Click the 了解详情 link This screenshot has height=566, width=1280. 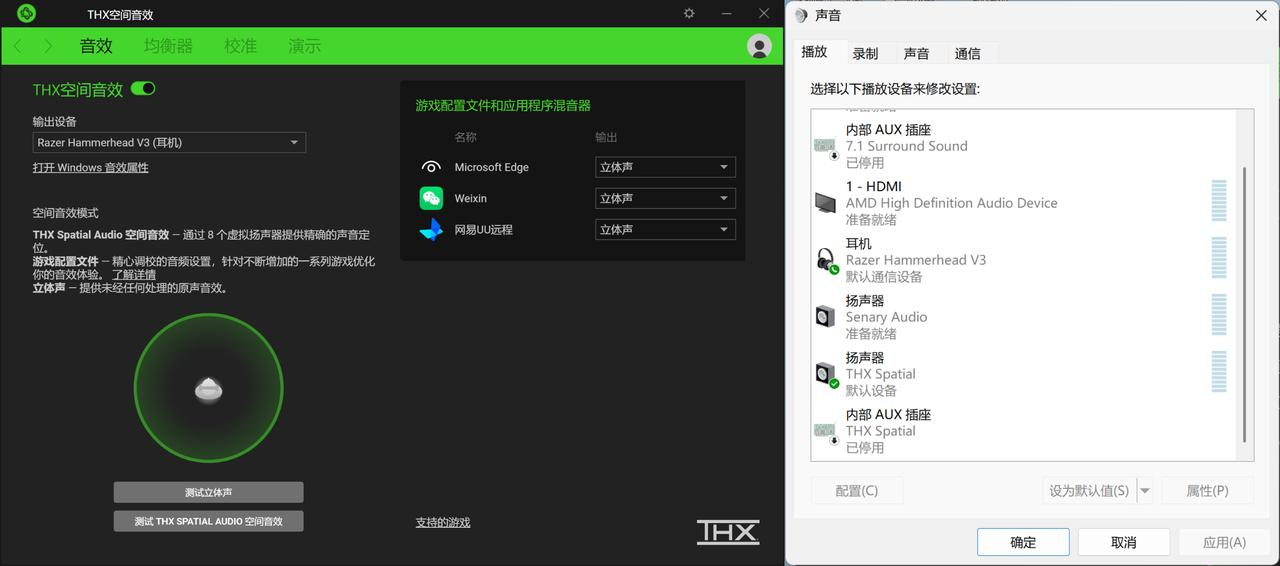[133, 275]
